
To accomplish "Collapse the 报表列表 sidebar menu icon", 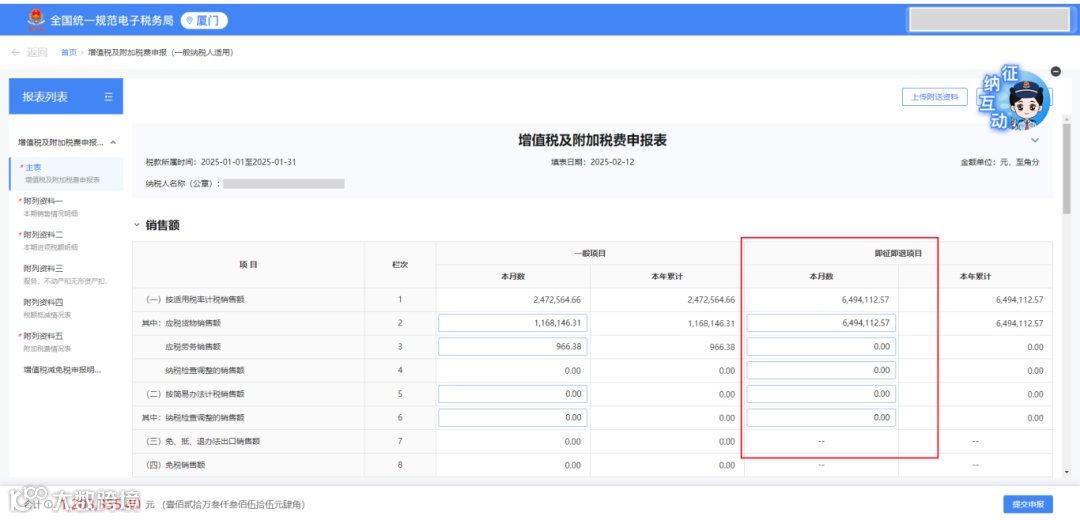I will (x=109, y=97).
